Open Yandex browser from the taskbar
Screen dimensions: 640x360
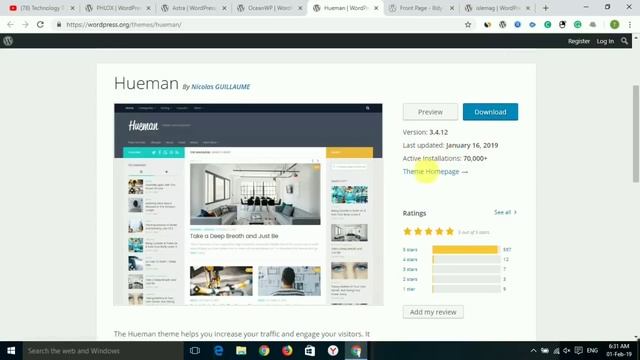pos(333,351)
